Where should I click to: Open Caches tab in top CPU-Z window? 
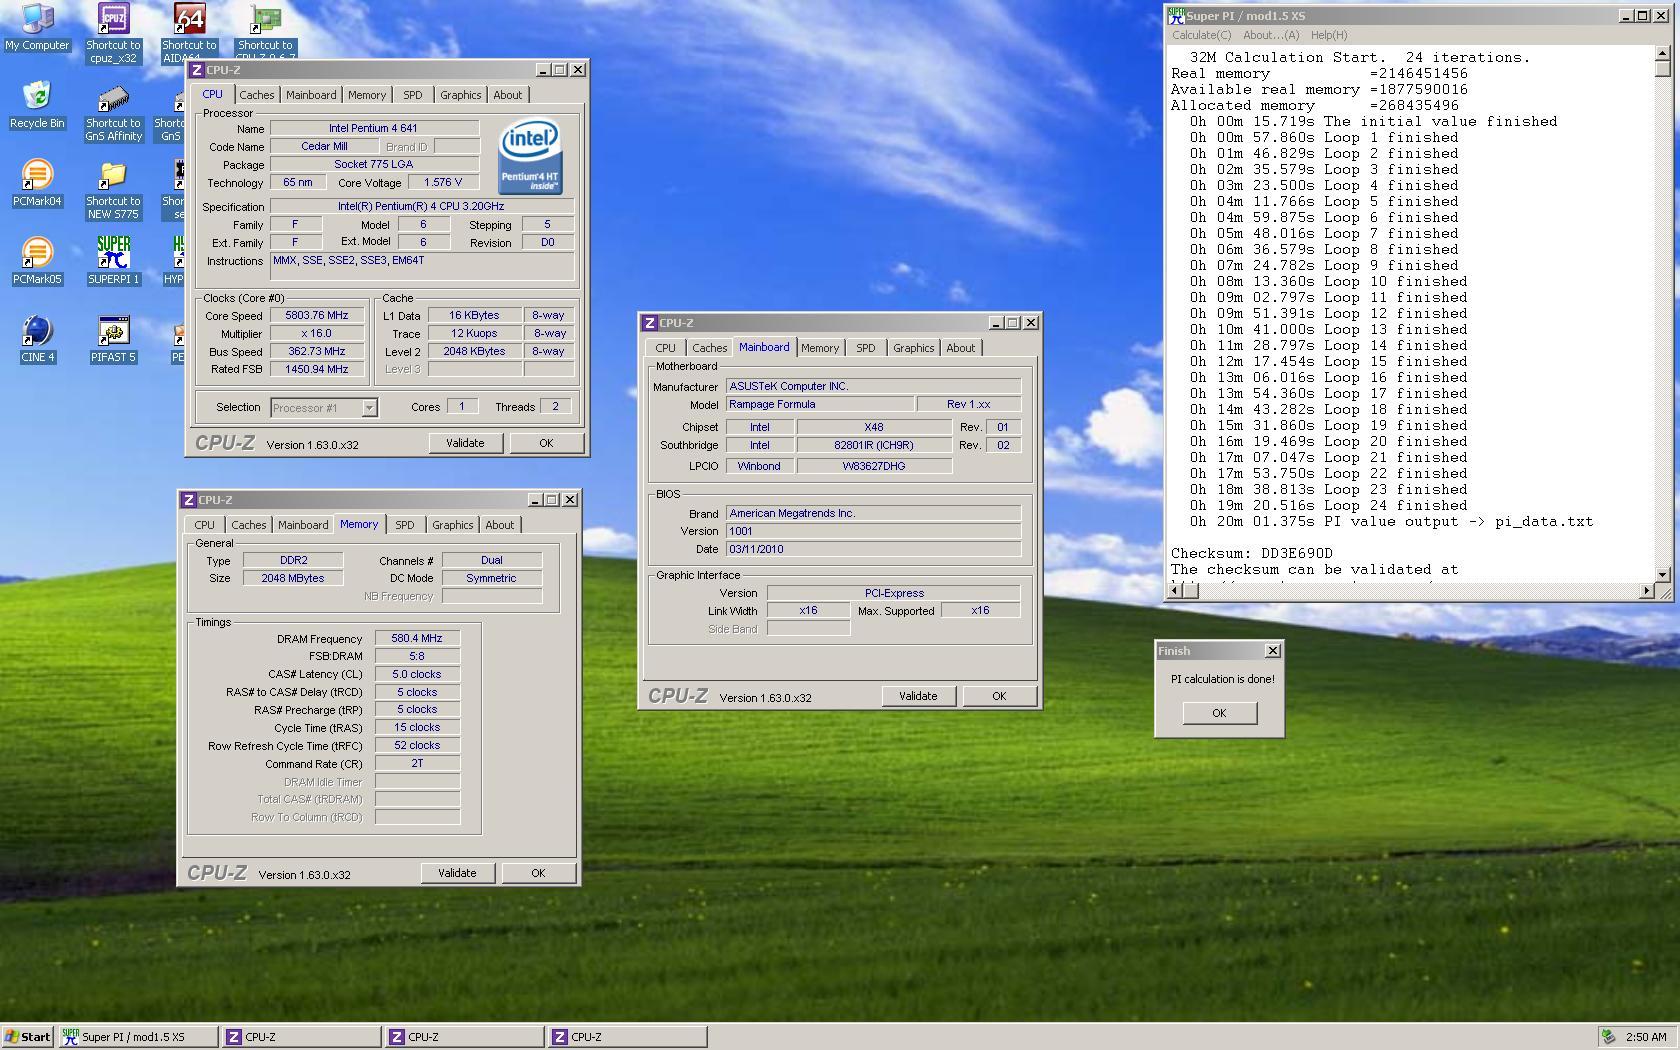pyautogui.click(x=256, y=95)
